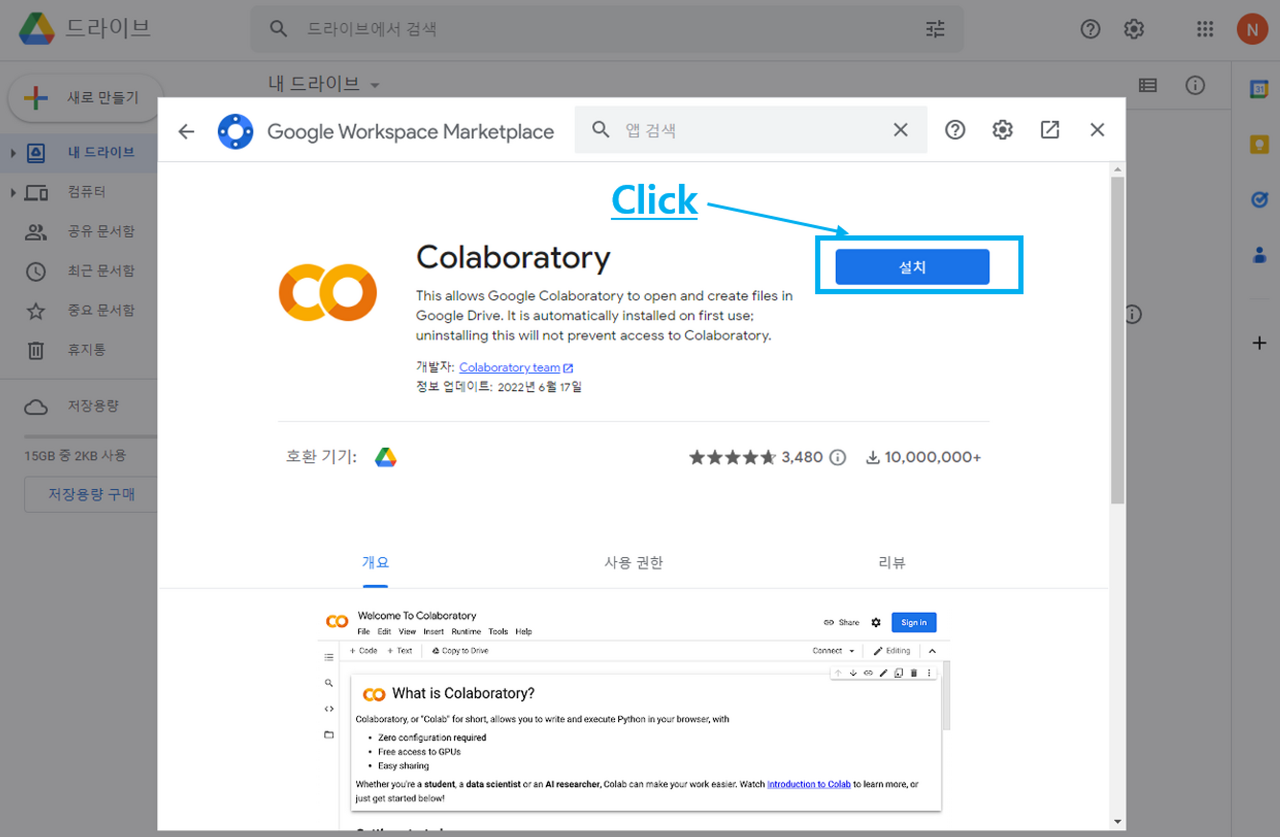Open the account avatar N
The width and height of the screenshot is (1280, 837).
[x=1252, y=29]
